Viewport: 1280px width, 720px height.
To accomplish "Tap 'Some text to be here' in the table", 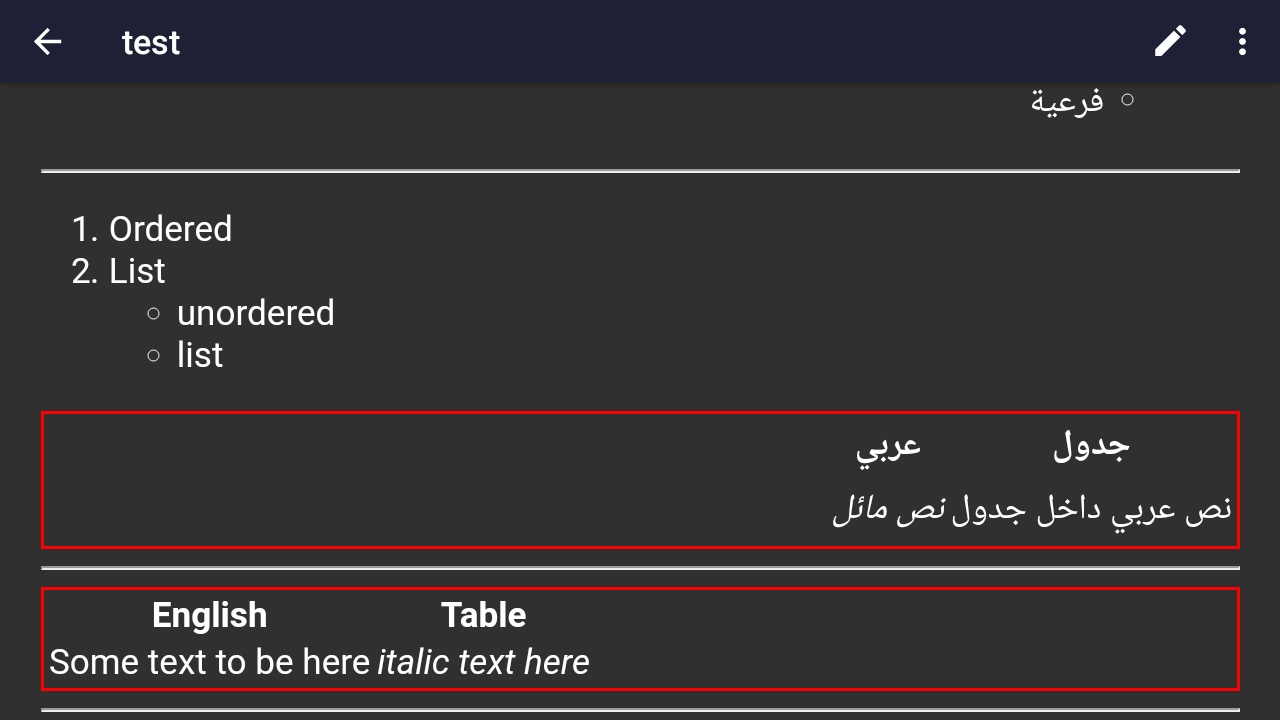I will point(208,661).
